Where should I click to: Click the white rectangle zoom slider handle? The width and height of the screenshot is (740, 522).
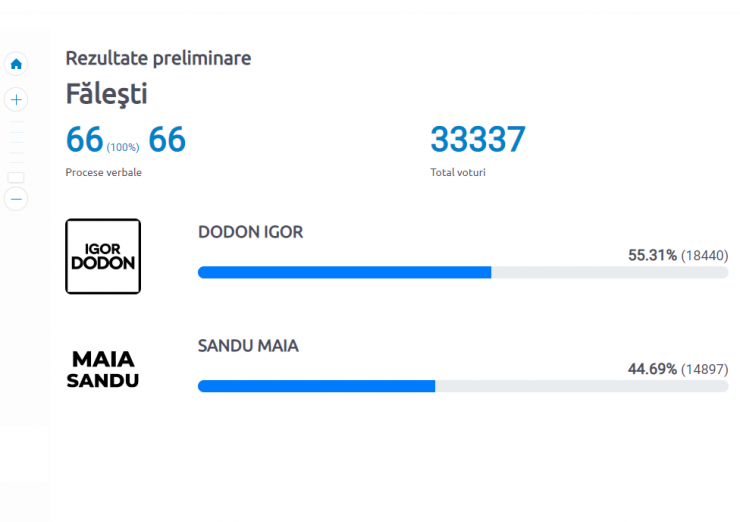16,177
